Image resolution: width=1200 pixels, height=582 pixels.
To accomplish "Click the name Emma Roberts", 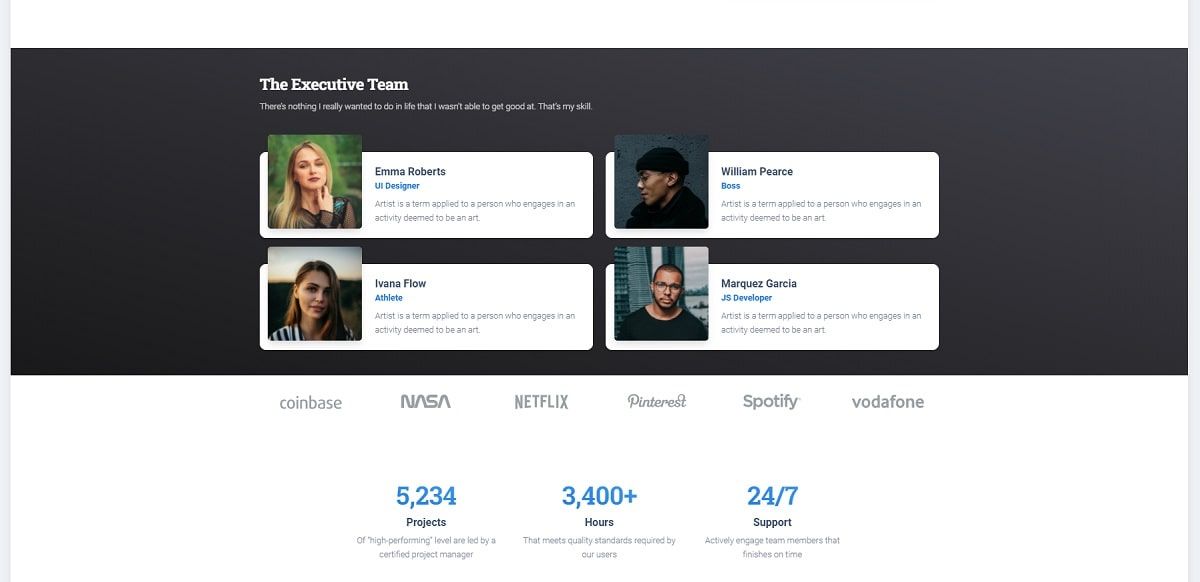I will [x=409, y=171].
